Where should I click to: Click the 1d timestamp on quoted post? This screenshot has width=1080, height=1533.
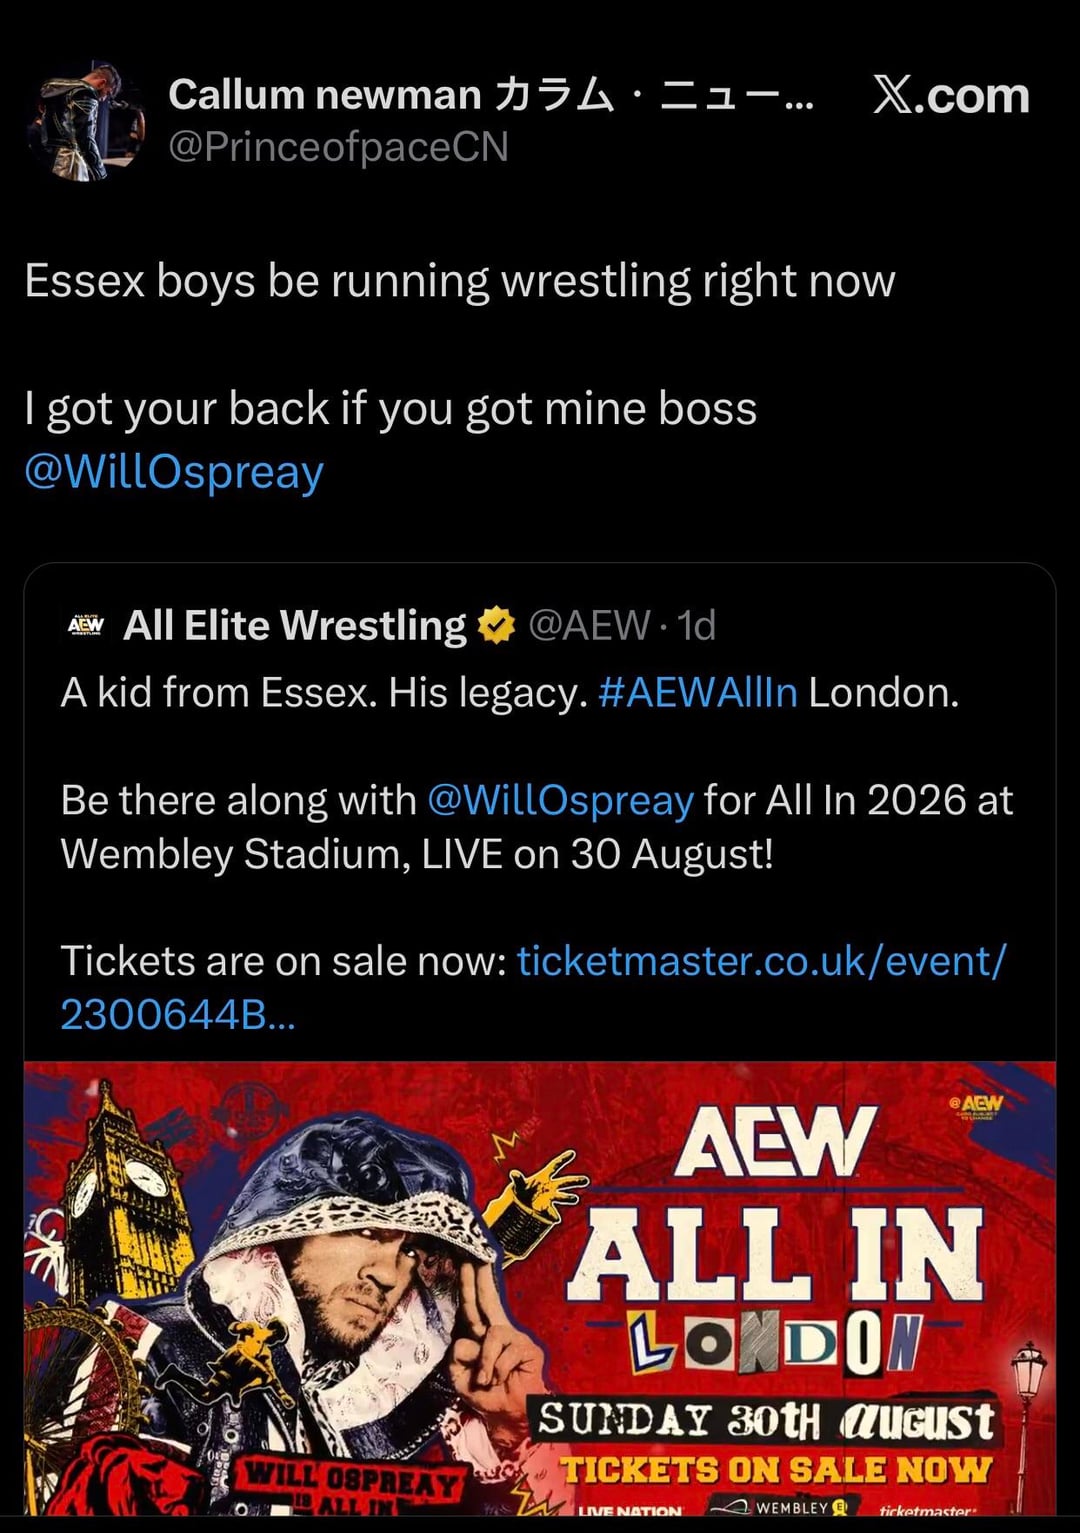pyautogui.click(x=697, y=626)
